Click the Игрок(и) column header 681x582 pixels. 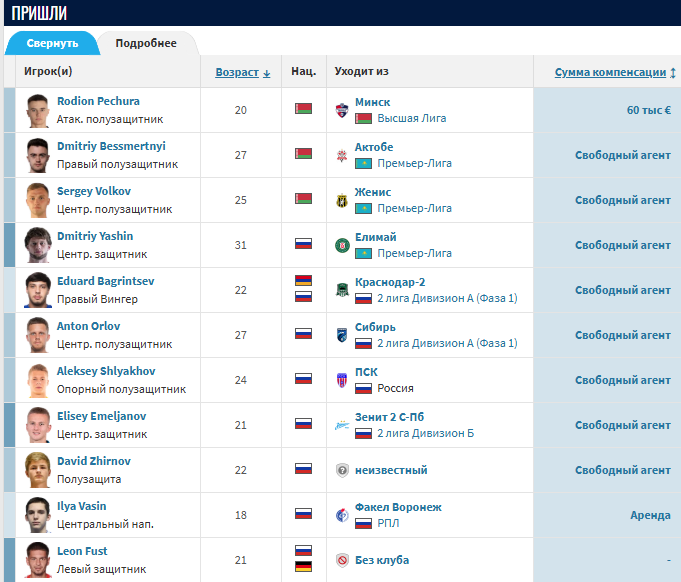(x=48, y=71)
